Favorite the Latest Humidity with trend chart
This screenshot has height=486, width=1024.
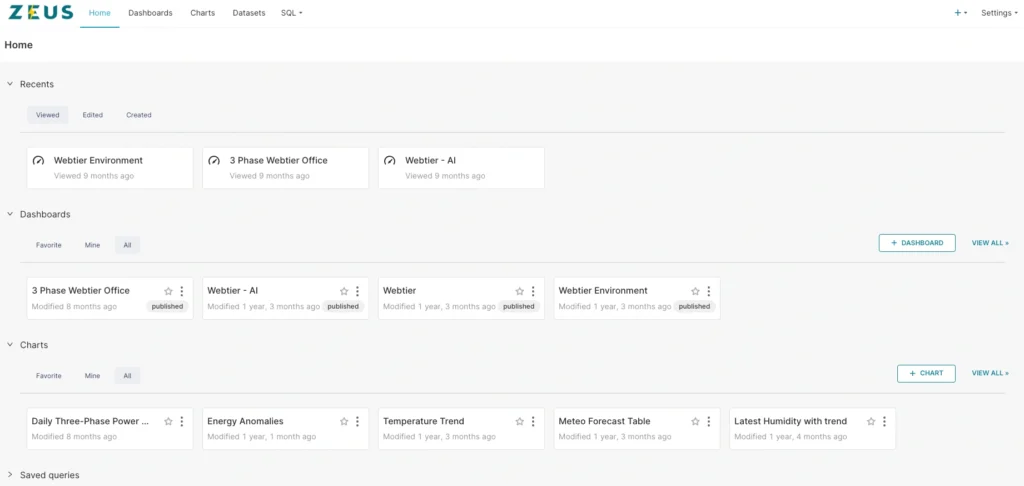point(871,422)
